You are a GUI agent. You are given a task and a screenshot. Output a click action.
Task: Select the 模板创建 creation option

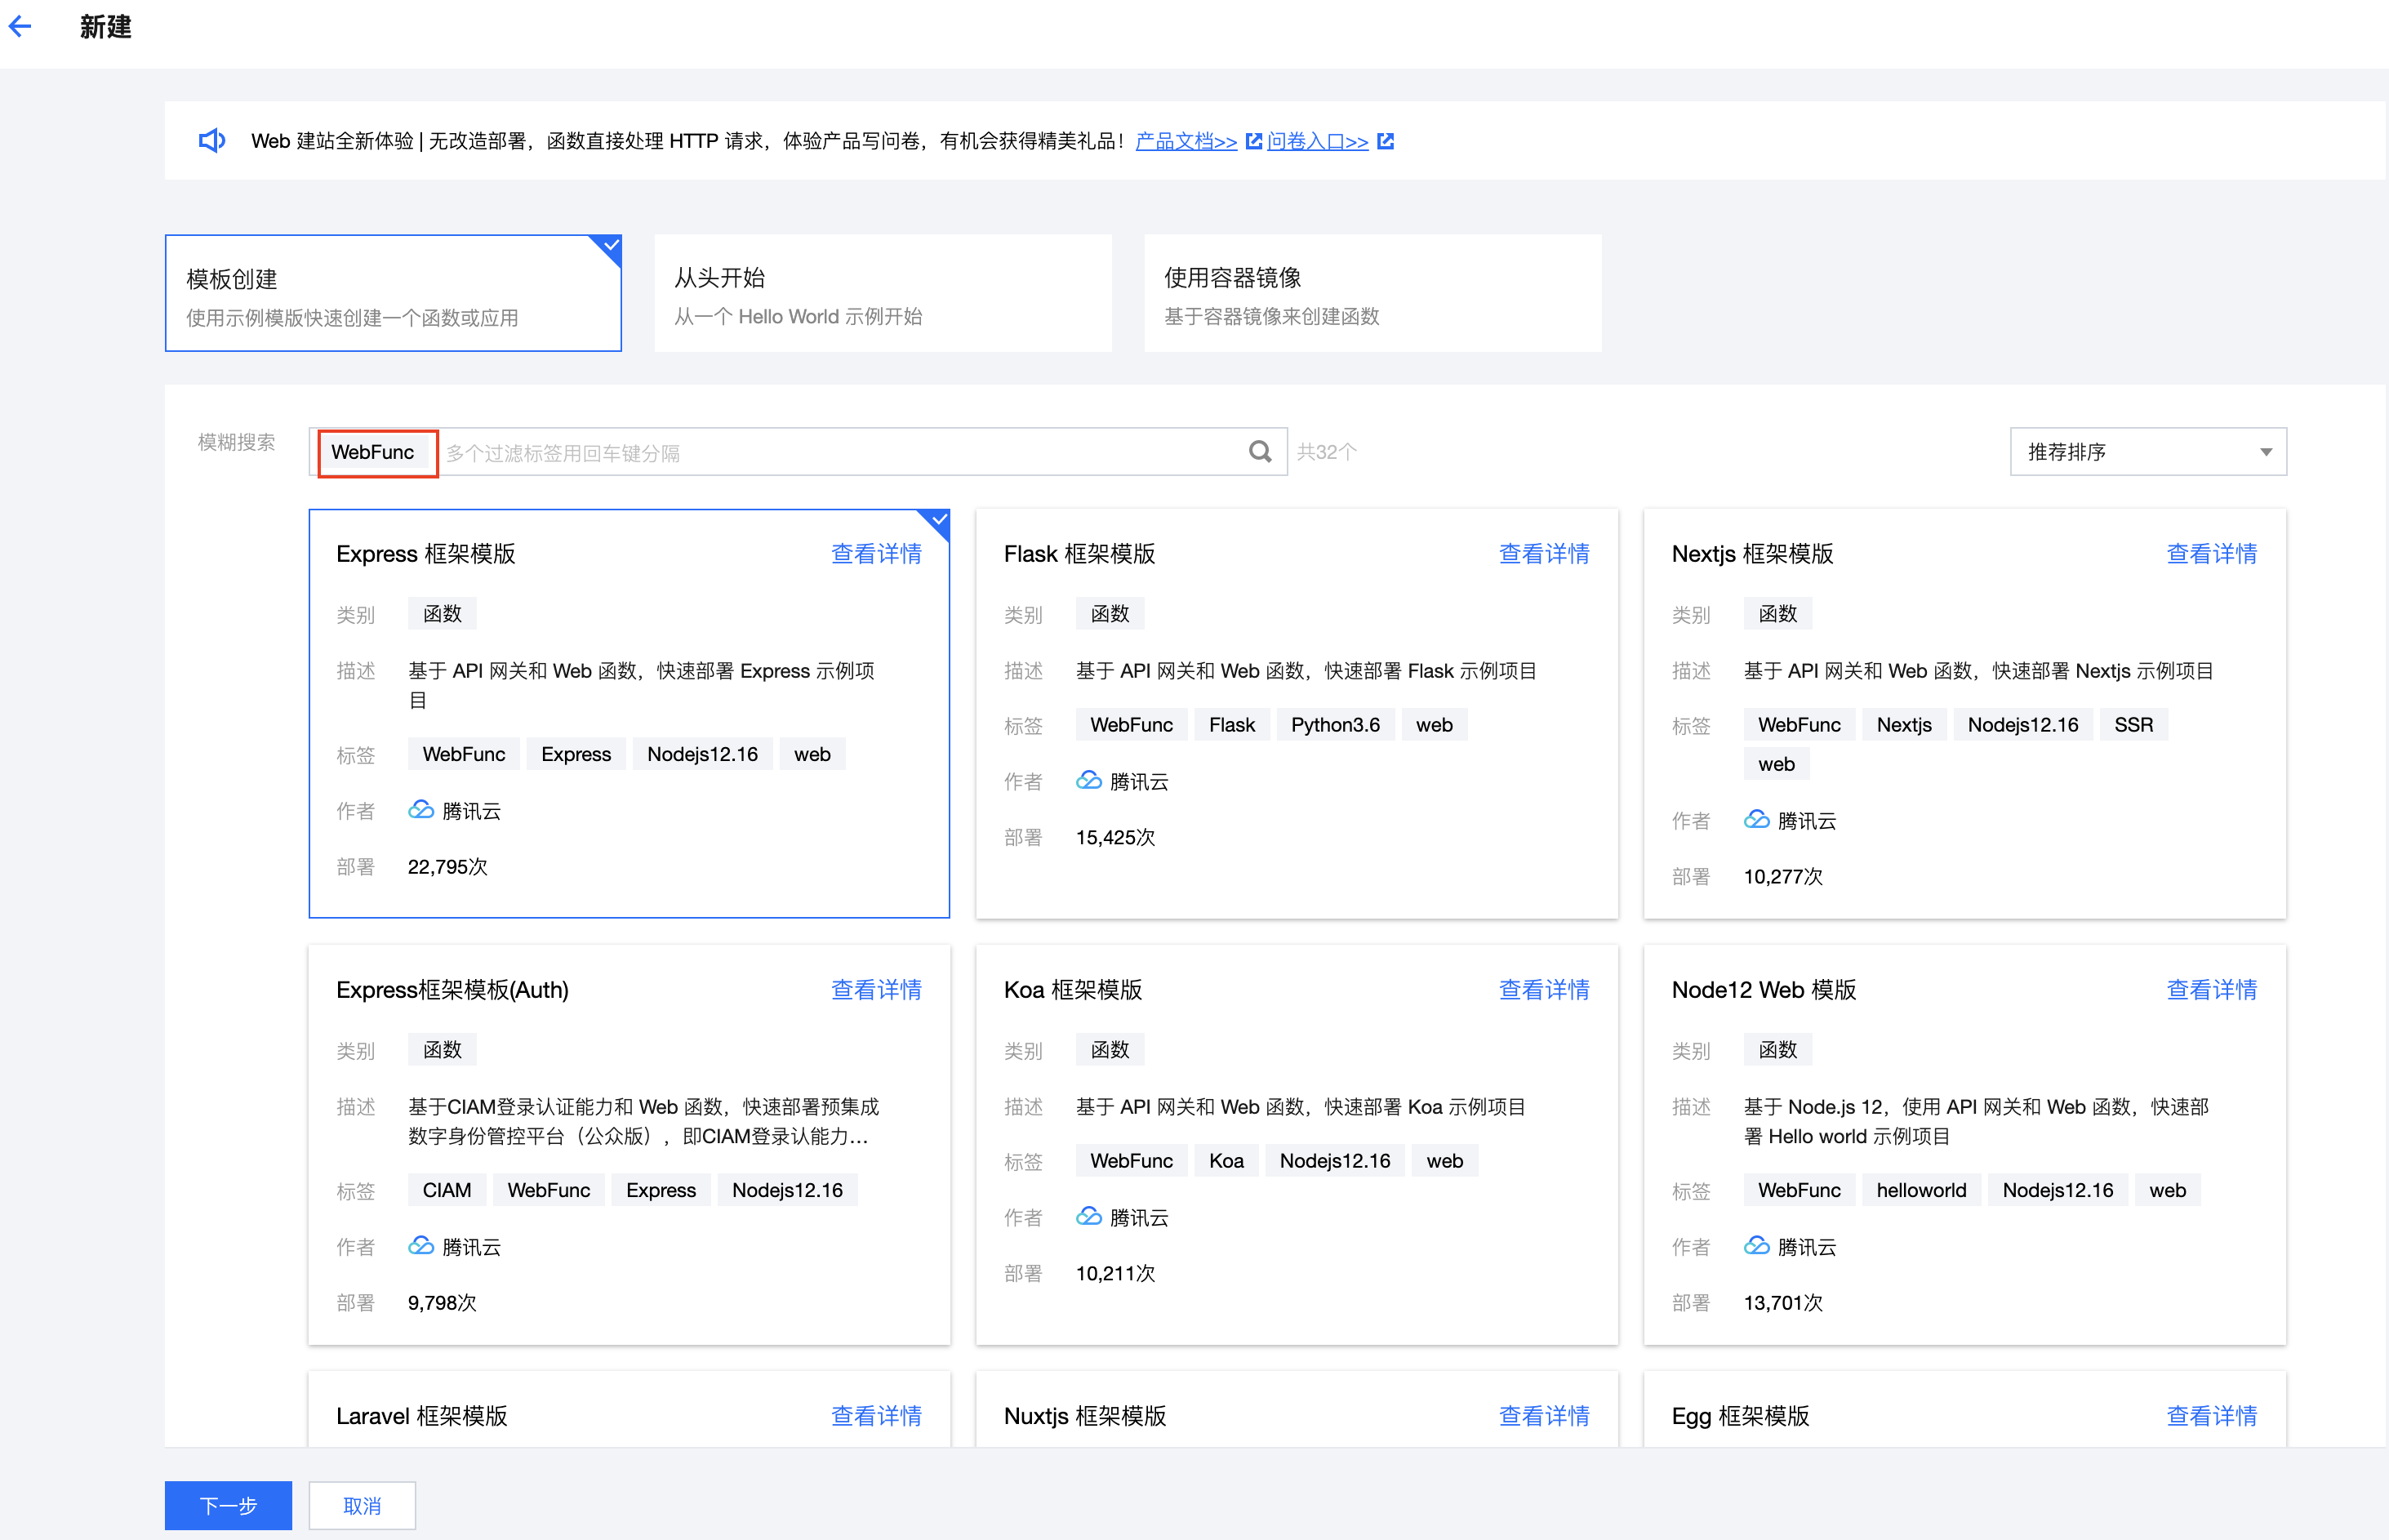tap(393, 293)
